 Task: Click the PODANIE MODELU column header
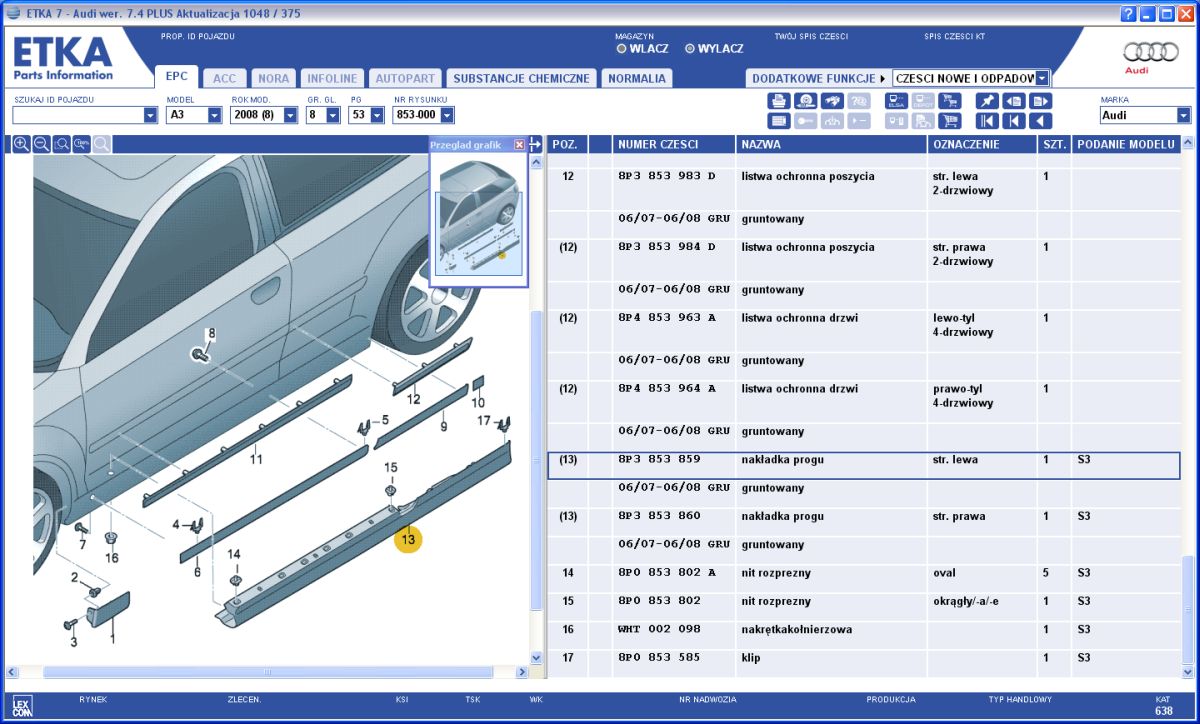pyautogui.click(x=1125, y=144)
